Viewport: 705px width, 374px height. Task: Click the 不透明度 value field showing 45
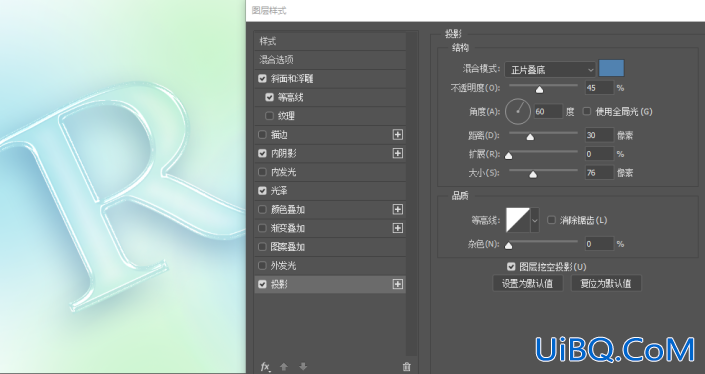(599, 88)
